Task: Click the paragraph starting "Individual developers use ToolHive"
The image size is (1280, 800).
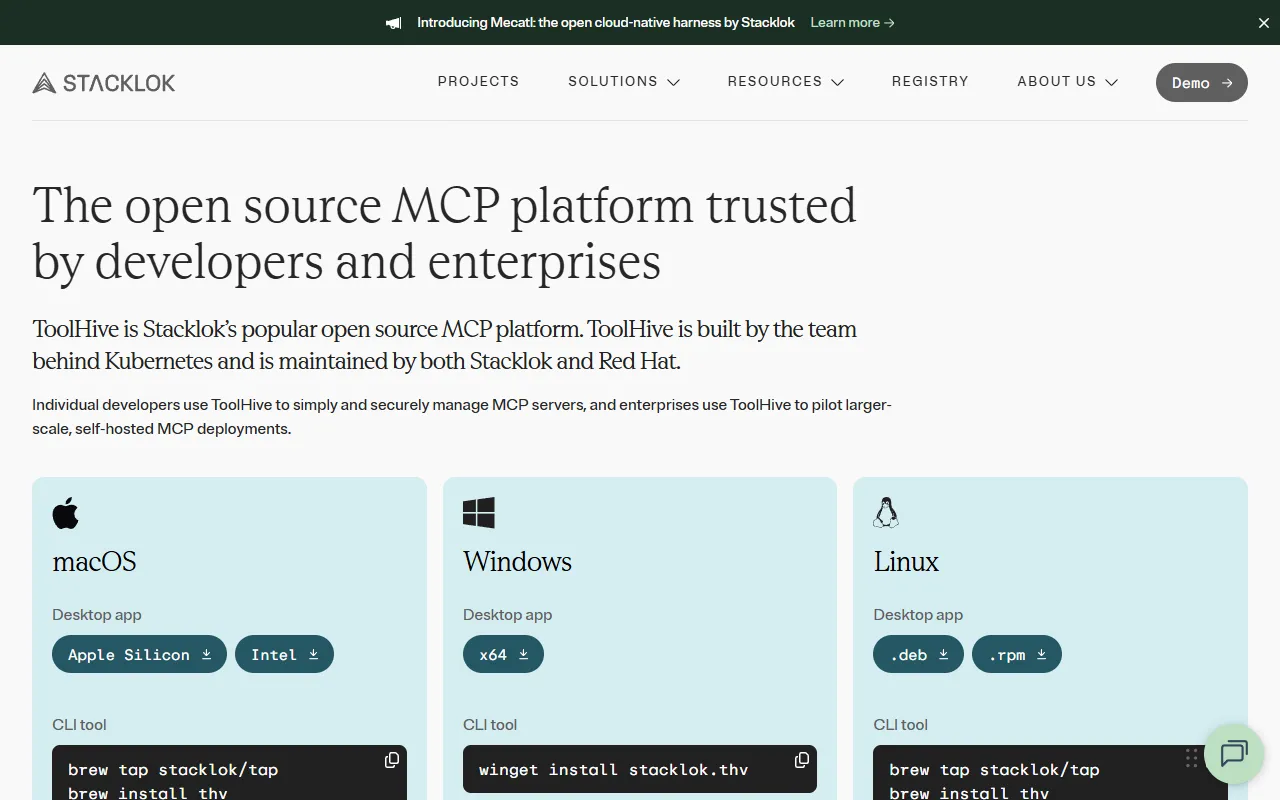Action: click(x=462, y=417)
